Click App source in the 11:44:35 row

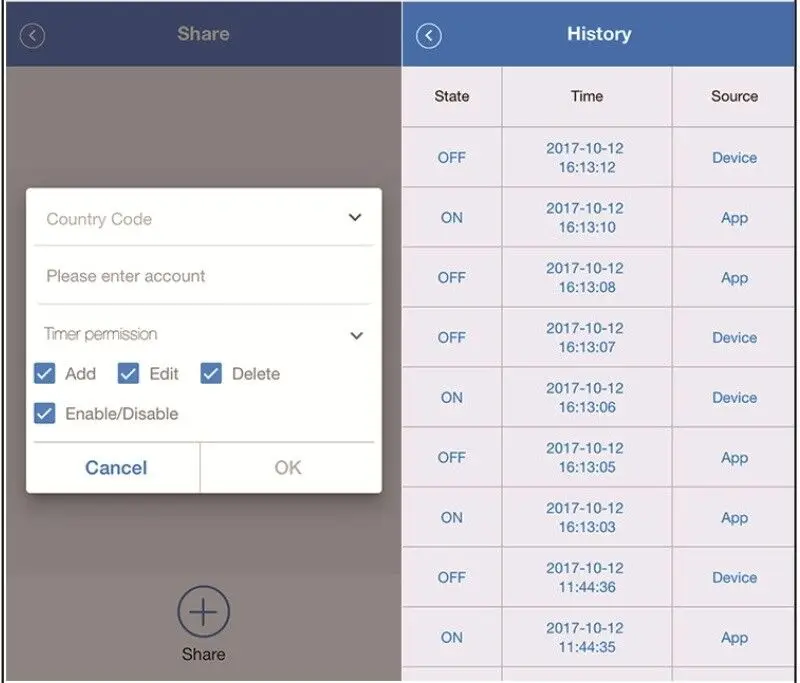coord(734,638)
